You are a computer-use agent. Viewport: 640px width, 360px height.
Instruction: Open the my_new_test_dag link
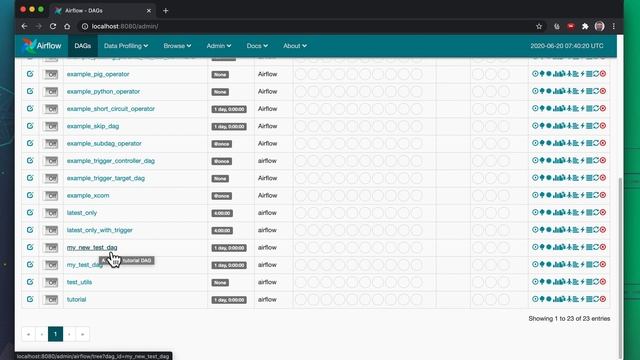[92, 247]
